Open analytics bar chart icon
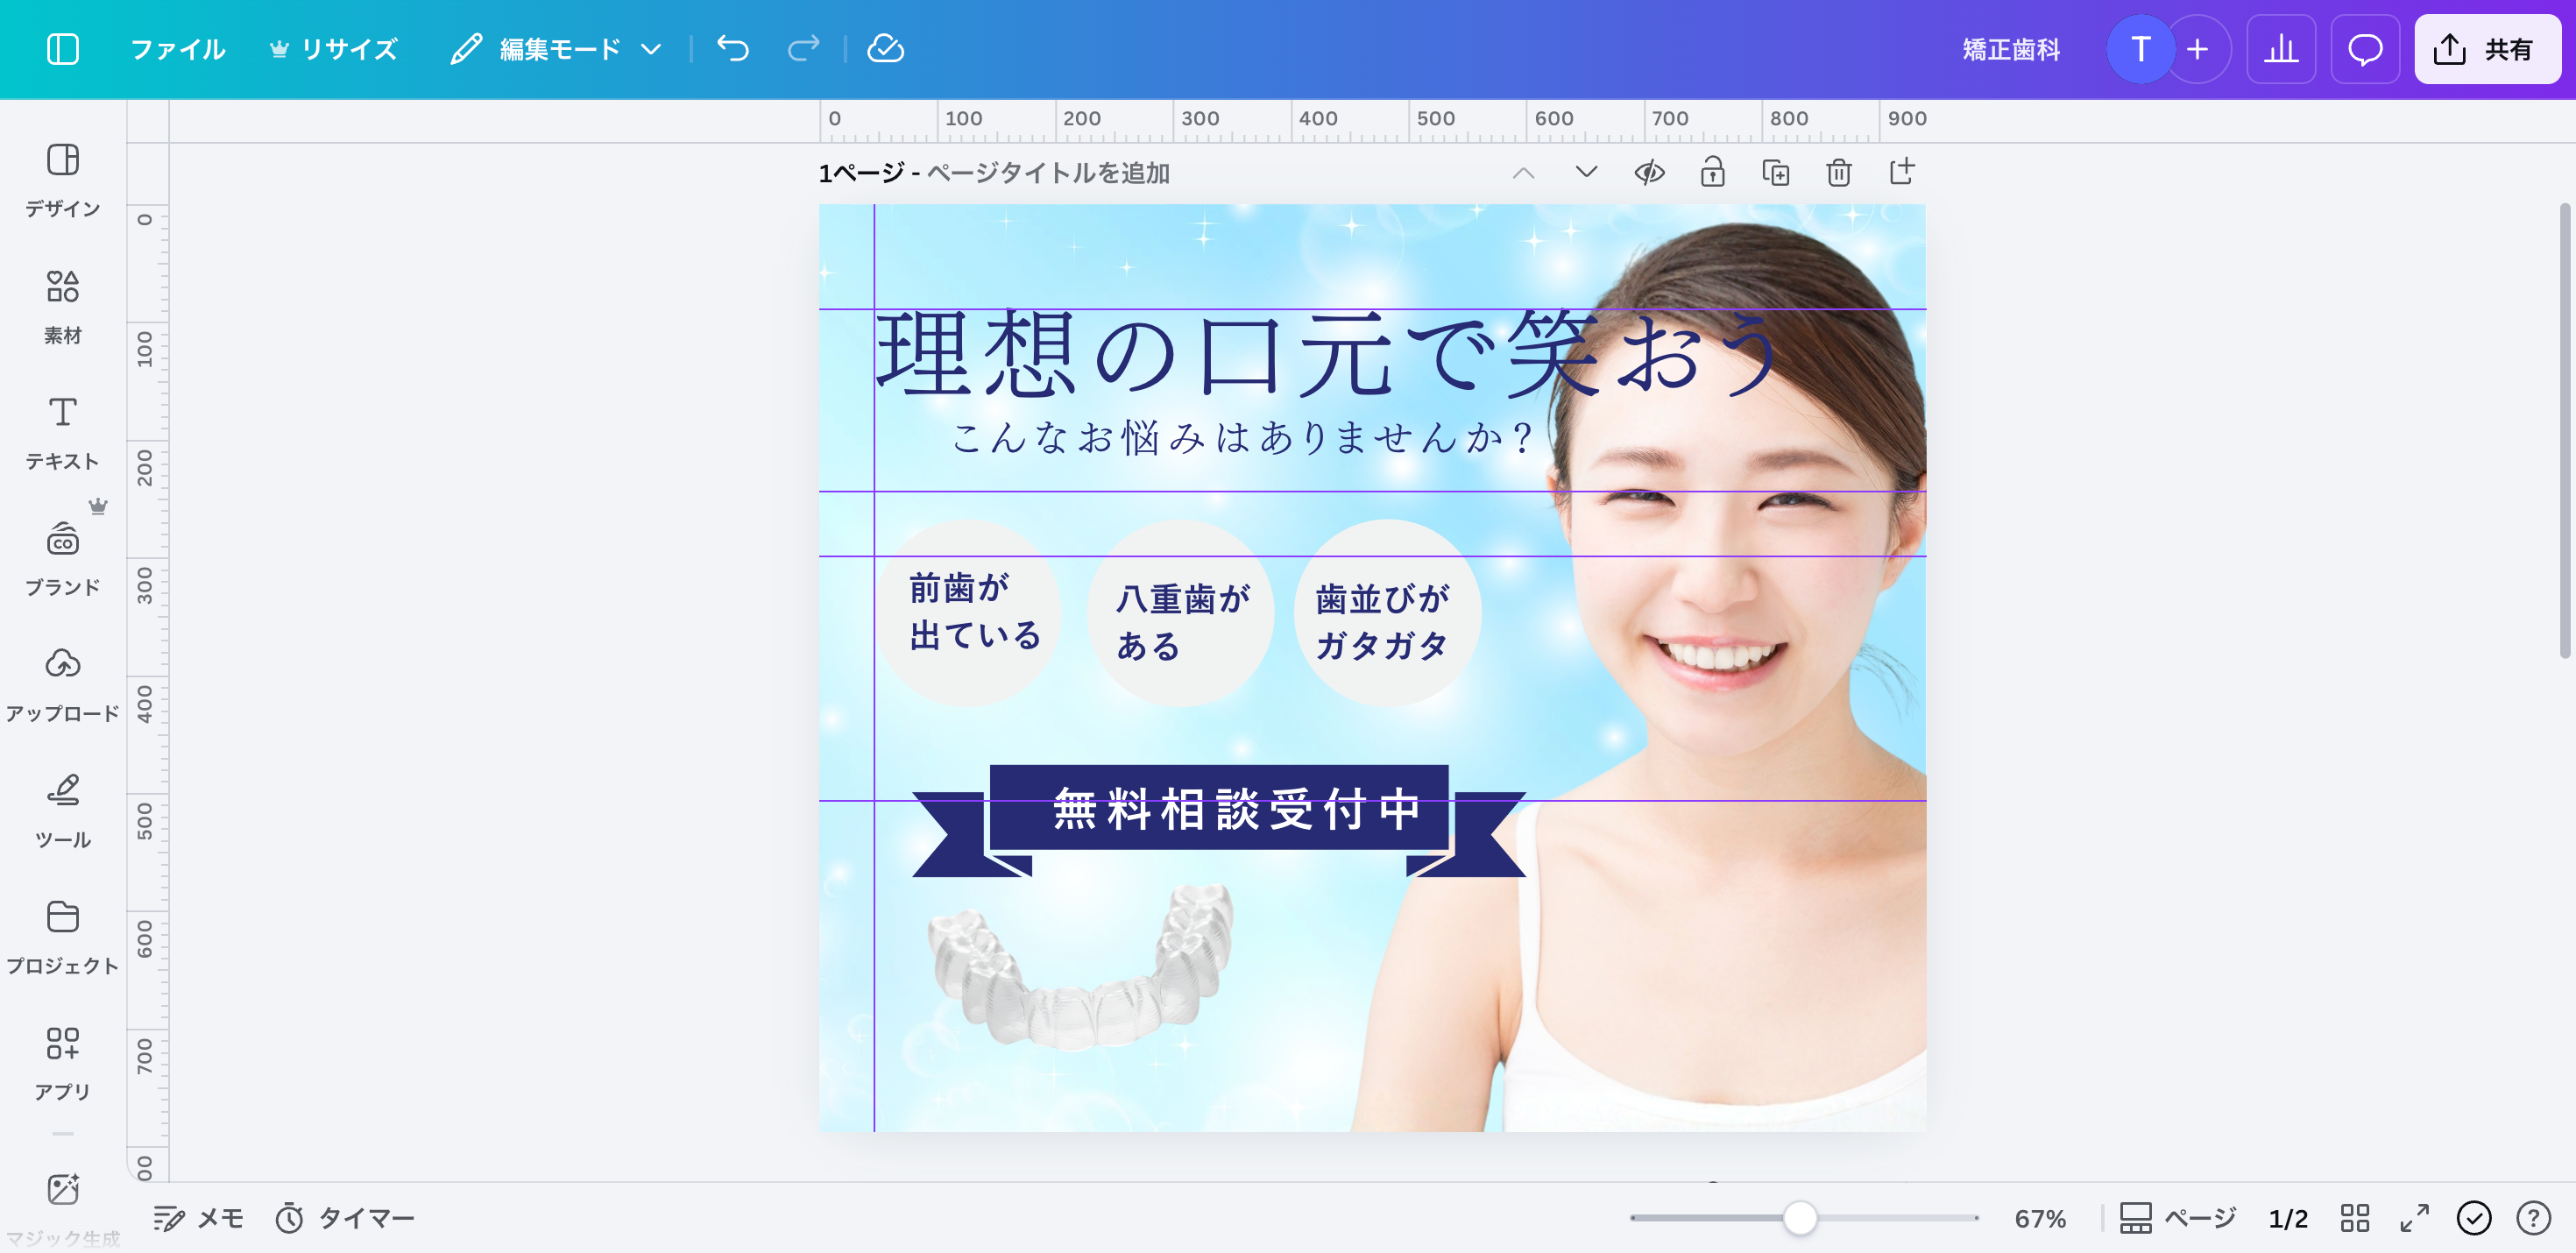Image resolution: width=2576 pixels, height=1253 pixels. pyautogui.click(x=2280, y=48)
